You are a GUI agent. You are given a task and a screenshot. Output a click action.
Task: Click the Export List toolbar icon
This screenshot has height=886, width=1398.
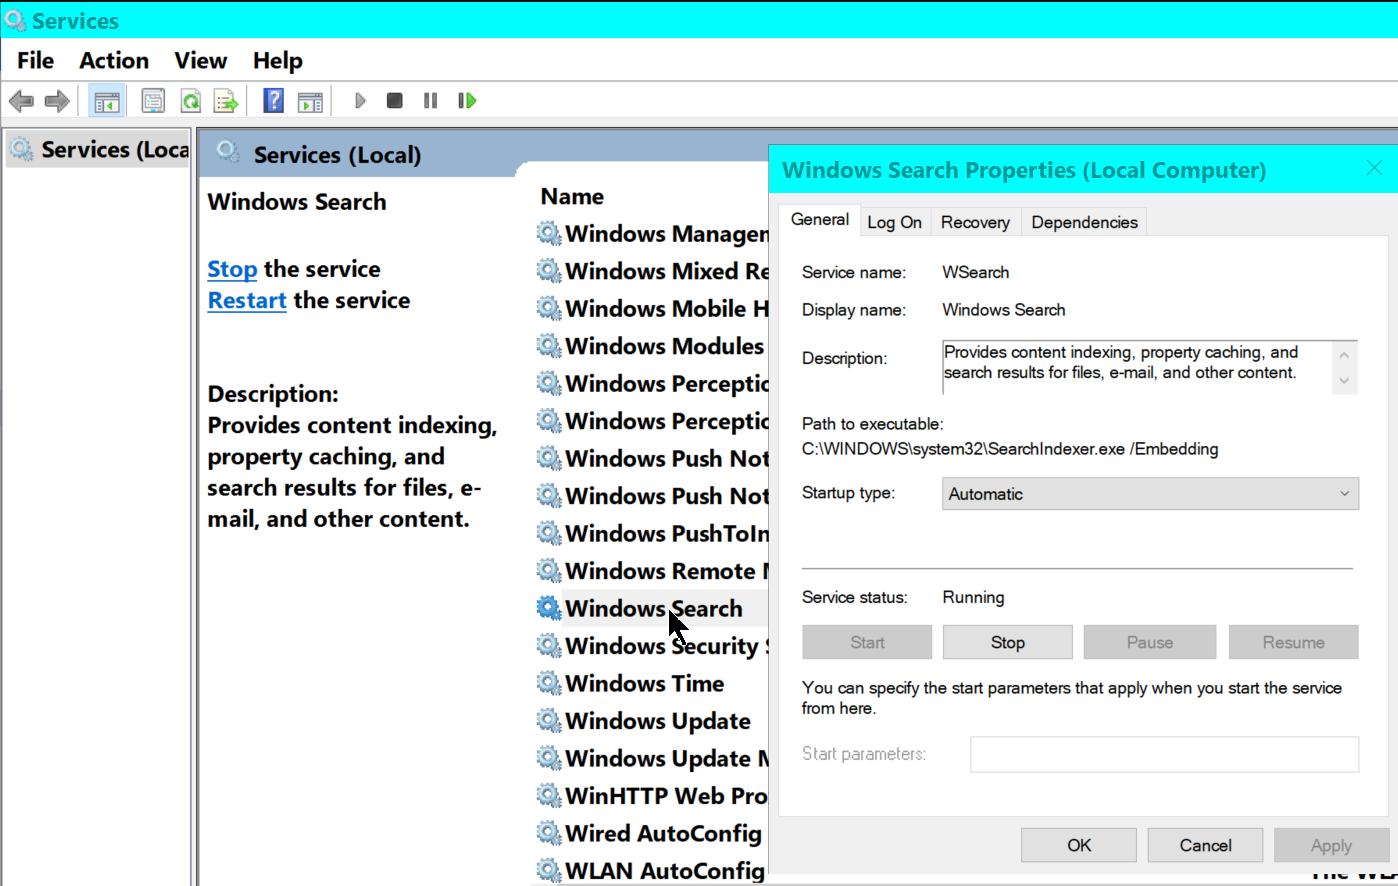(x=226, y=101)
